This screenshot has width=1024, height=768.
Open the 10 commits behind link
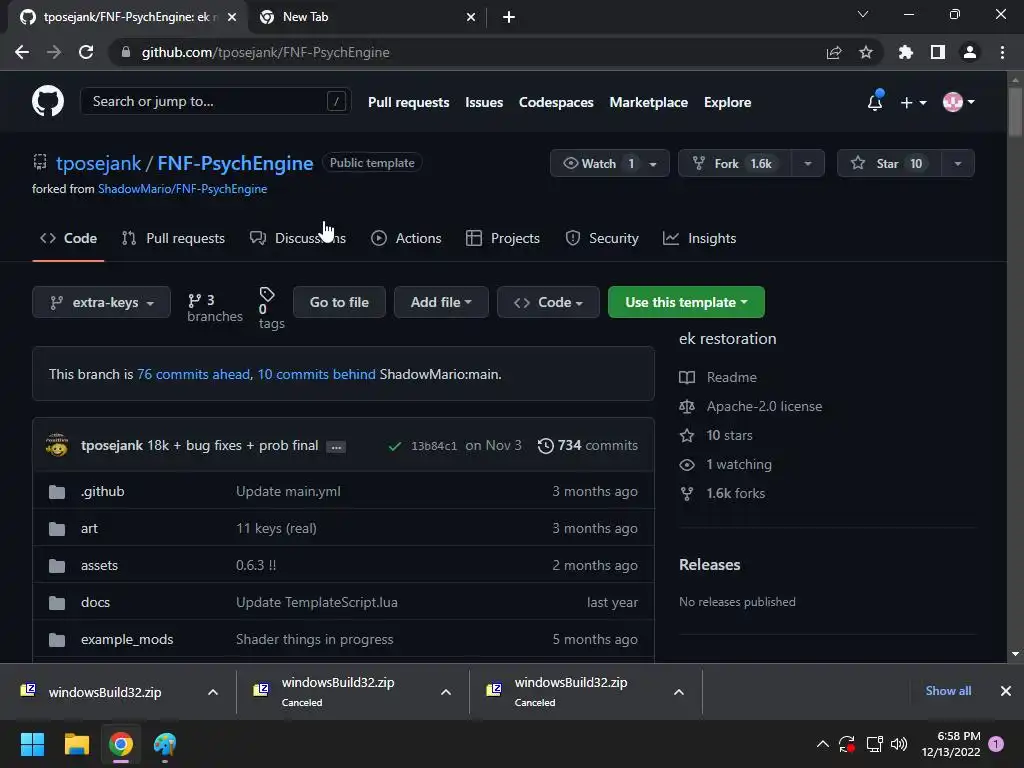tap(316, 374)
